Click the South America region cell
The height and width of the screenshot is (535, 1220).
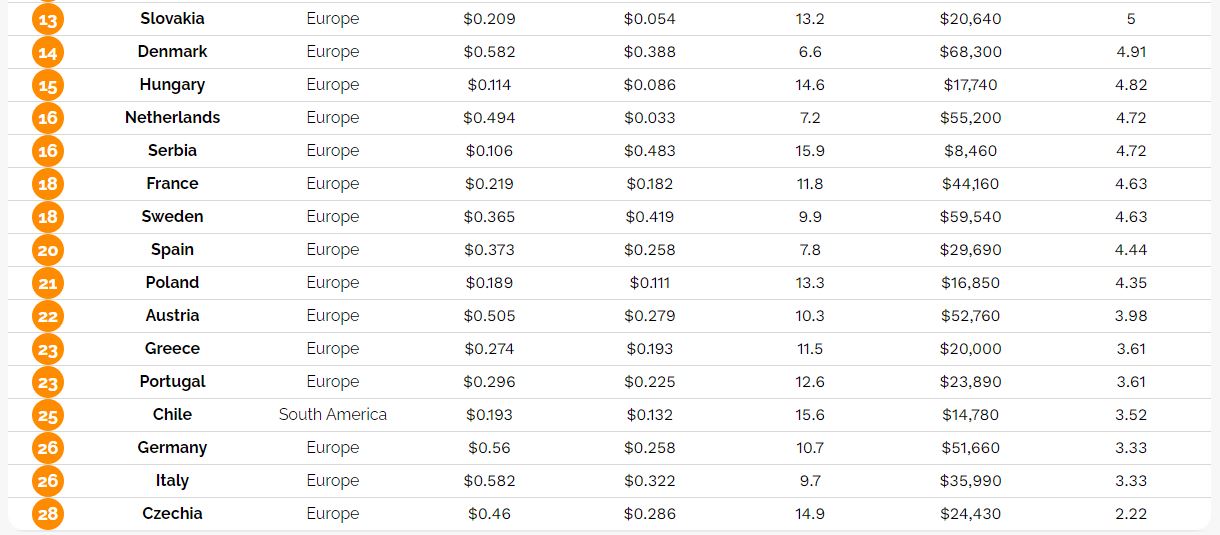[x=332, y=415]
